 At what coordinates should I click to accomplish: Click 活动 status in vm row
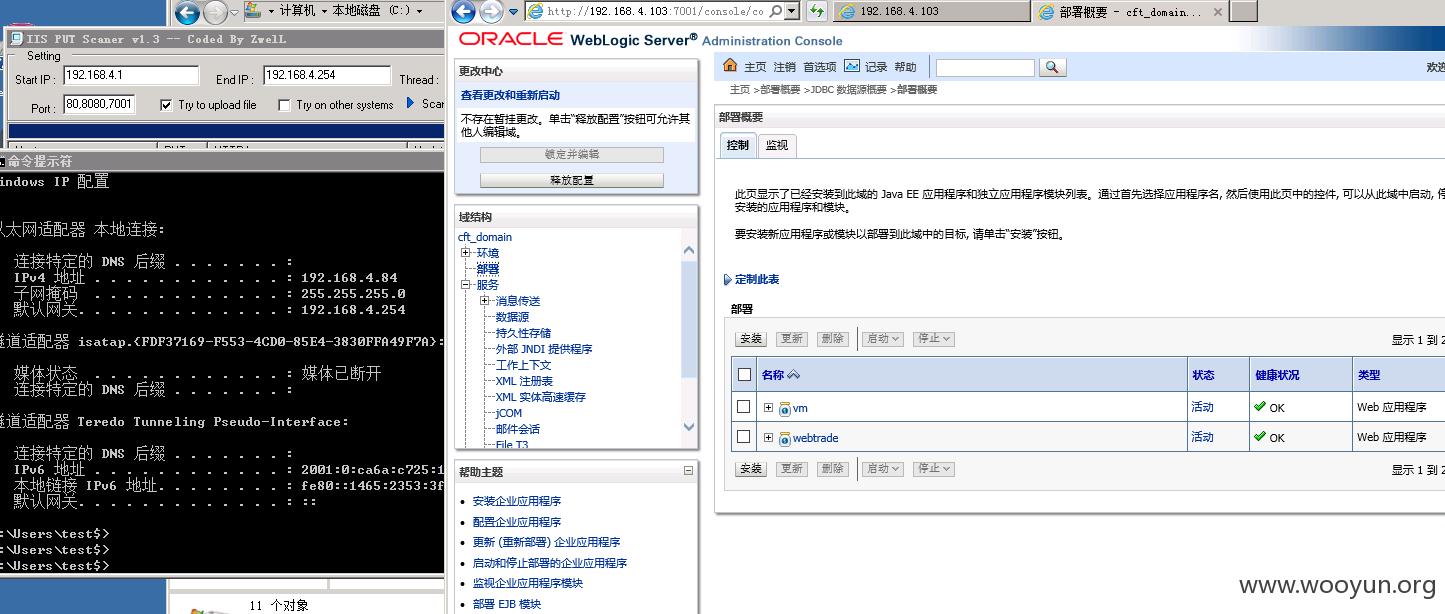1202,407
